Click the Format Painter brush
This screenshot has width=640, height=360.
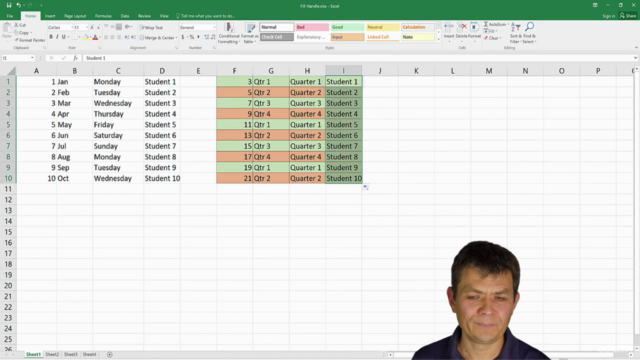click(17, 40)
